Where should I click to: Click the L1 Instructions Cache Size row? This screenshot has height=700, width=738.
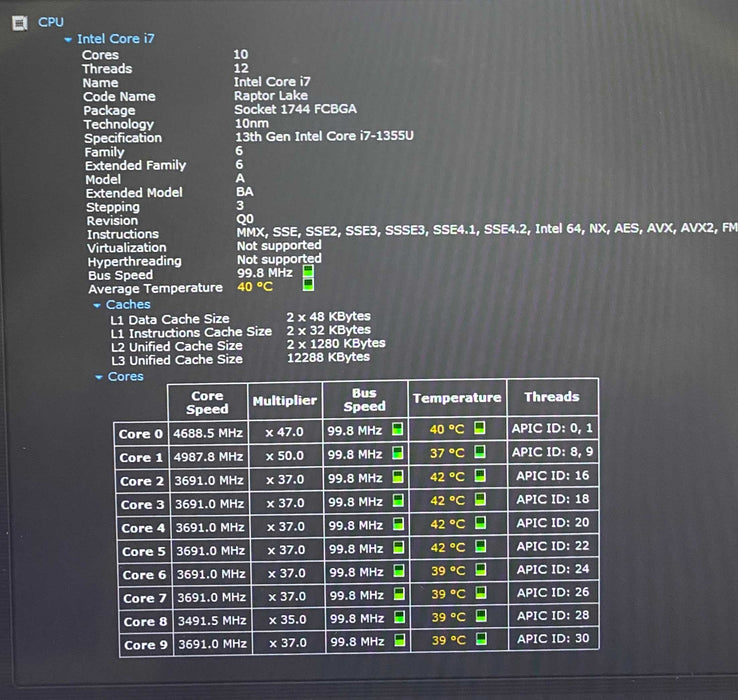pyautogui.click(x=241, y=331)
